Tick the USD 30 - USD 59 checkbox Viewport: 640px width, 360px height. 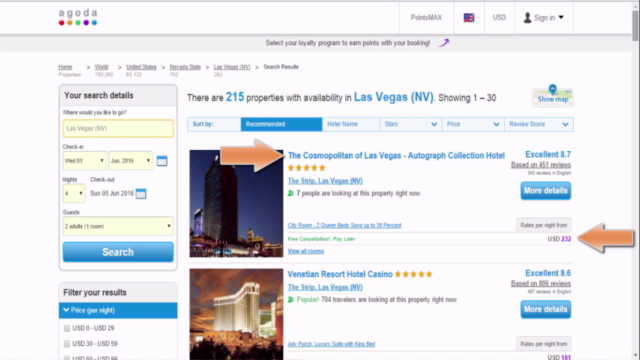pos(67,344)
